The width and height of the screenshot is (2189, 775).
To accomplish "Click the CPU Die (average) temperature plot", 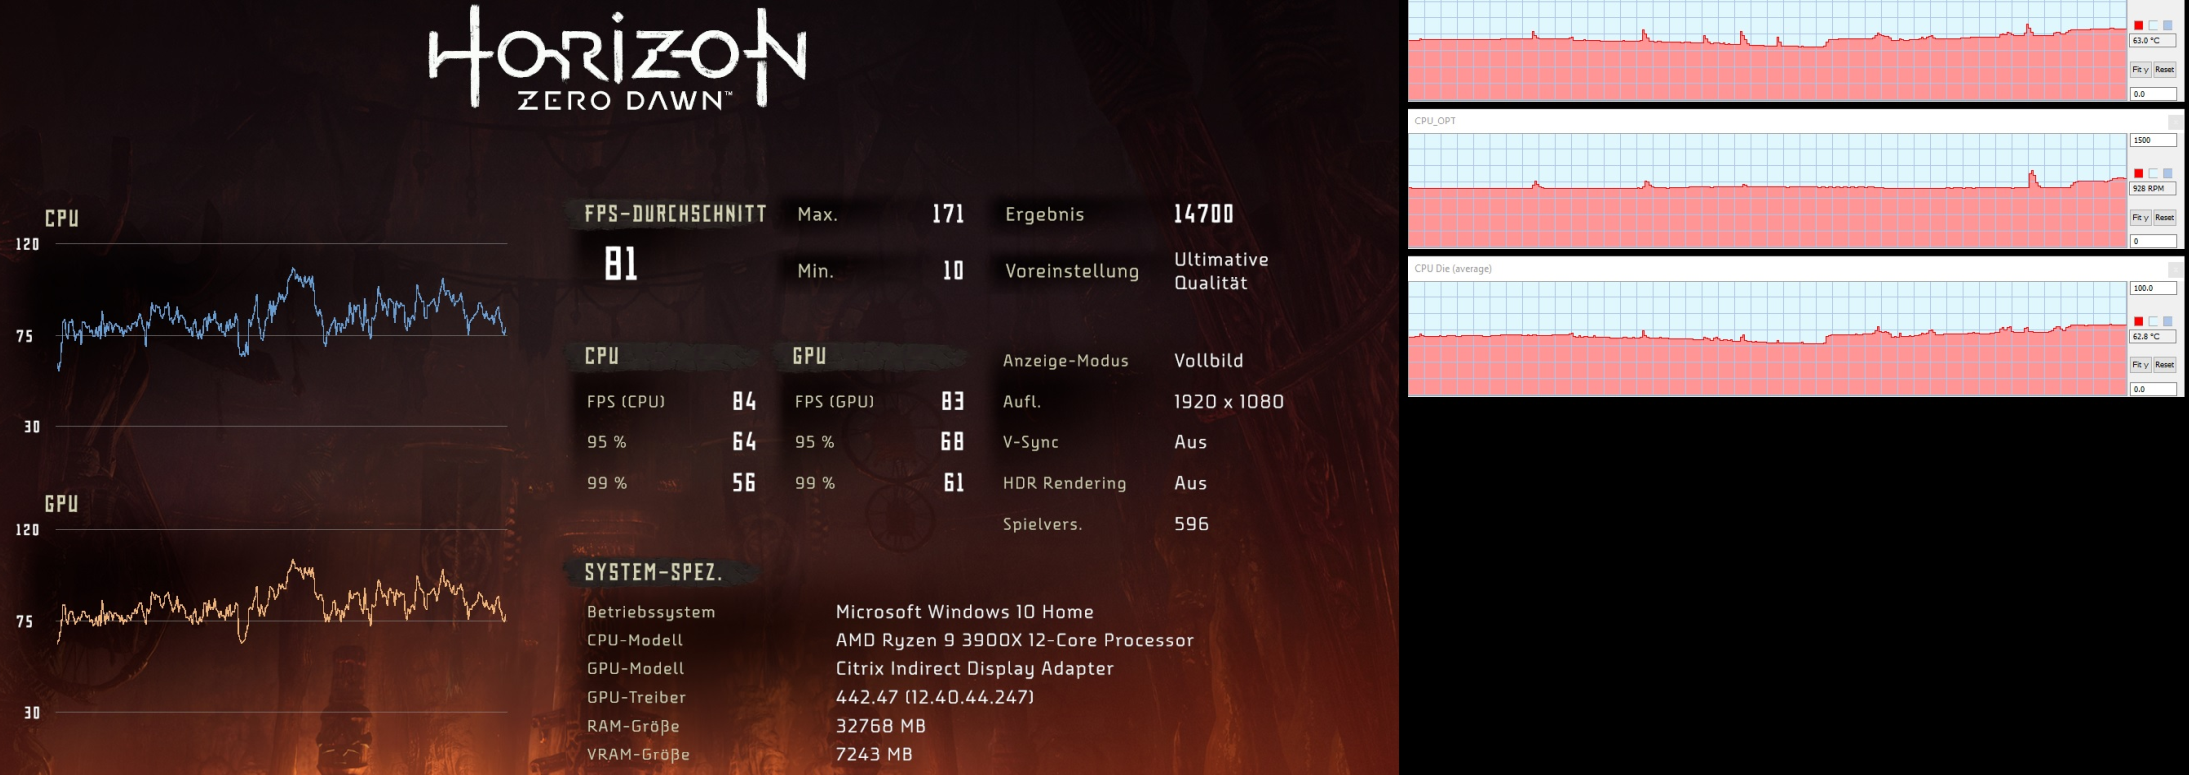I will [x=1767, y=339].
